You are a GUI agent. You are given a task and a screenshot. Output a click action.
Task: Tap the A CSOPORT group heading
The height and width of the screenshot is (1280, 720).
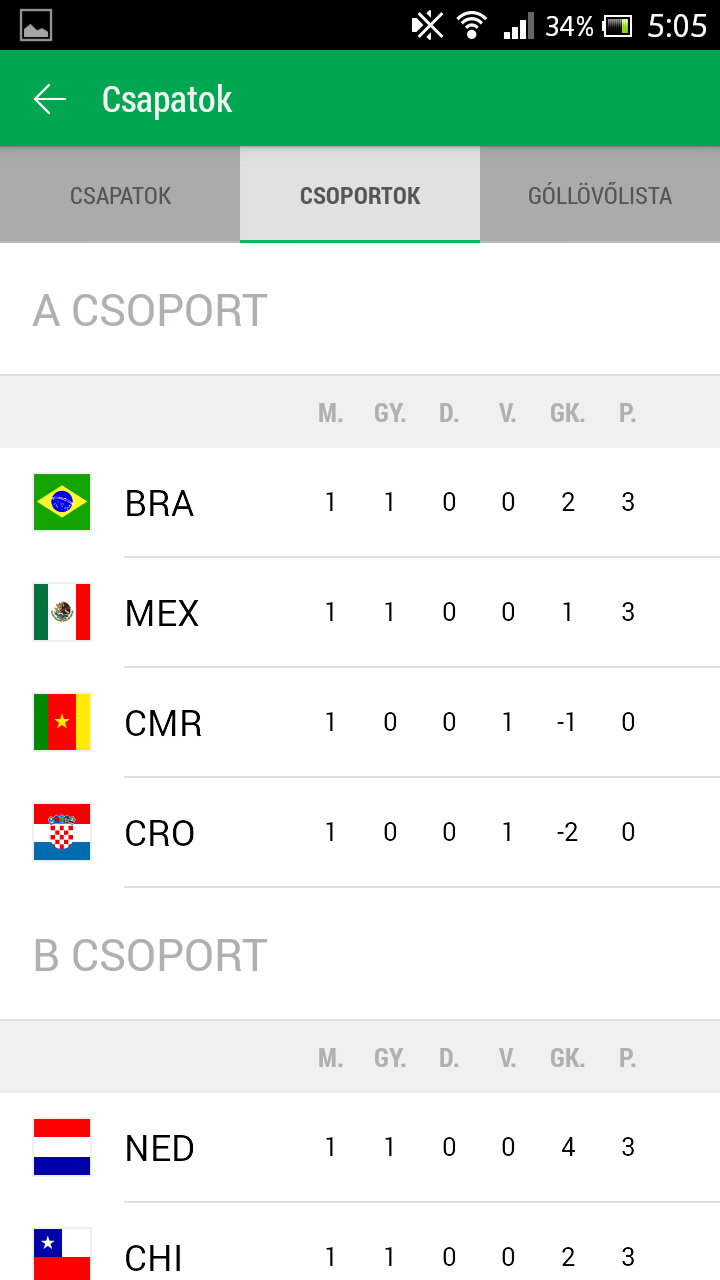[x=150, y=311]
